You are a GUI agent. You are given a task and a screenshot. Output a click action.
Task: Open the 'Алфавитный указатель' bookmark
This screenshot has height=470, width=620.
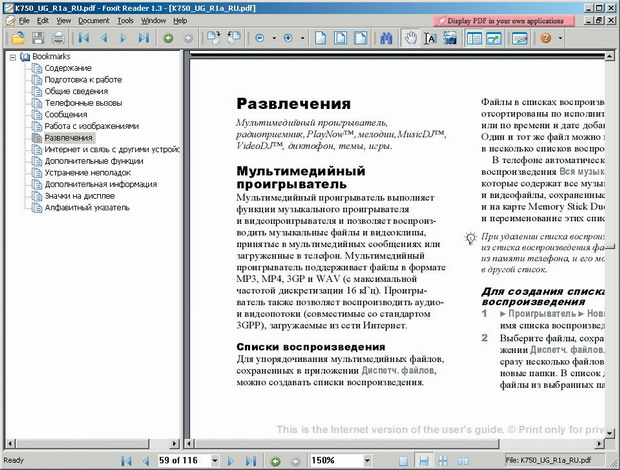87,208
